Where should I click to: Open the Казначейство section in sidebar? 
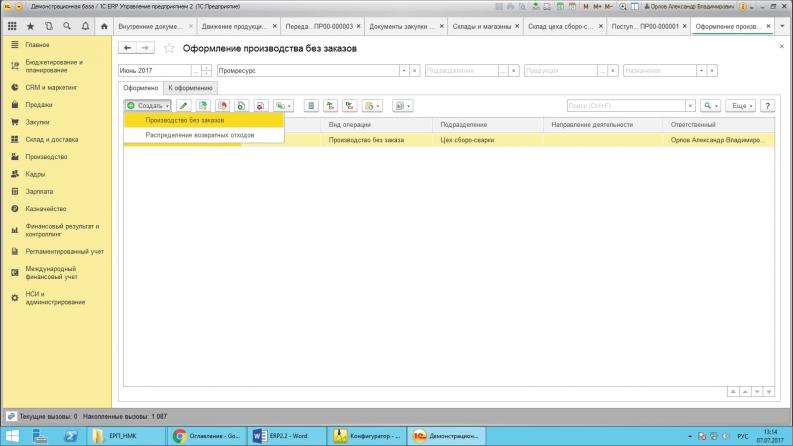(x=46, y=208)
